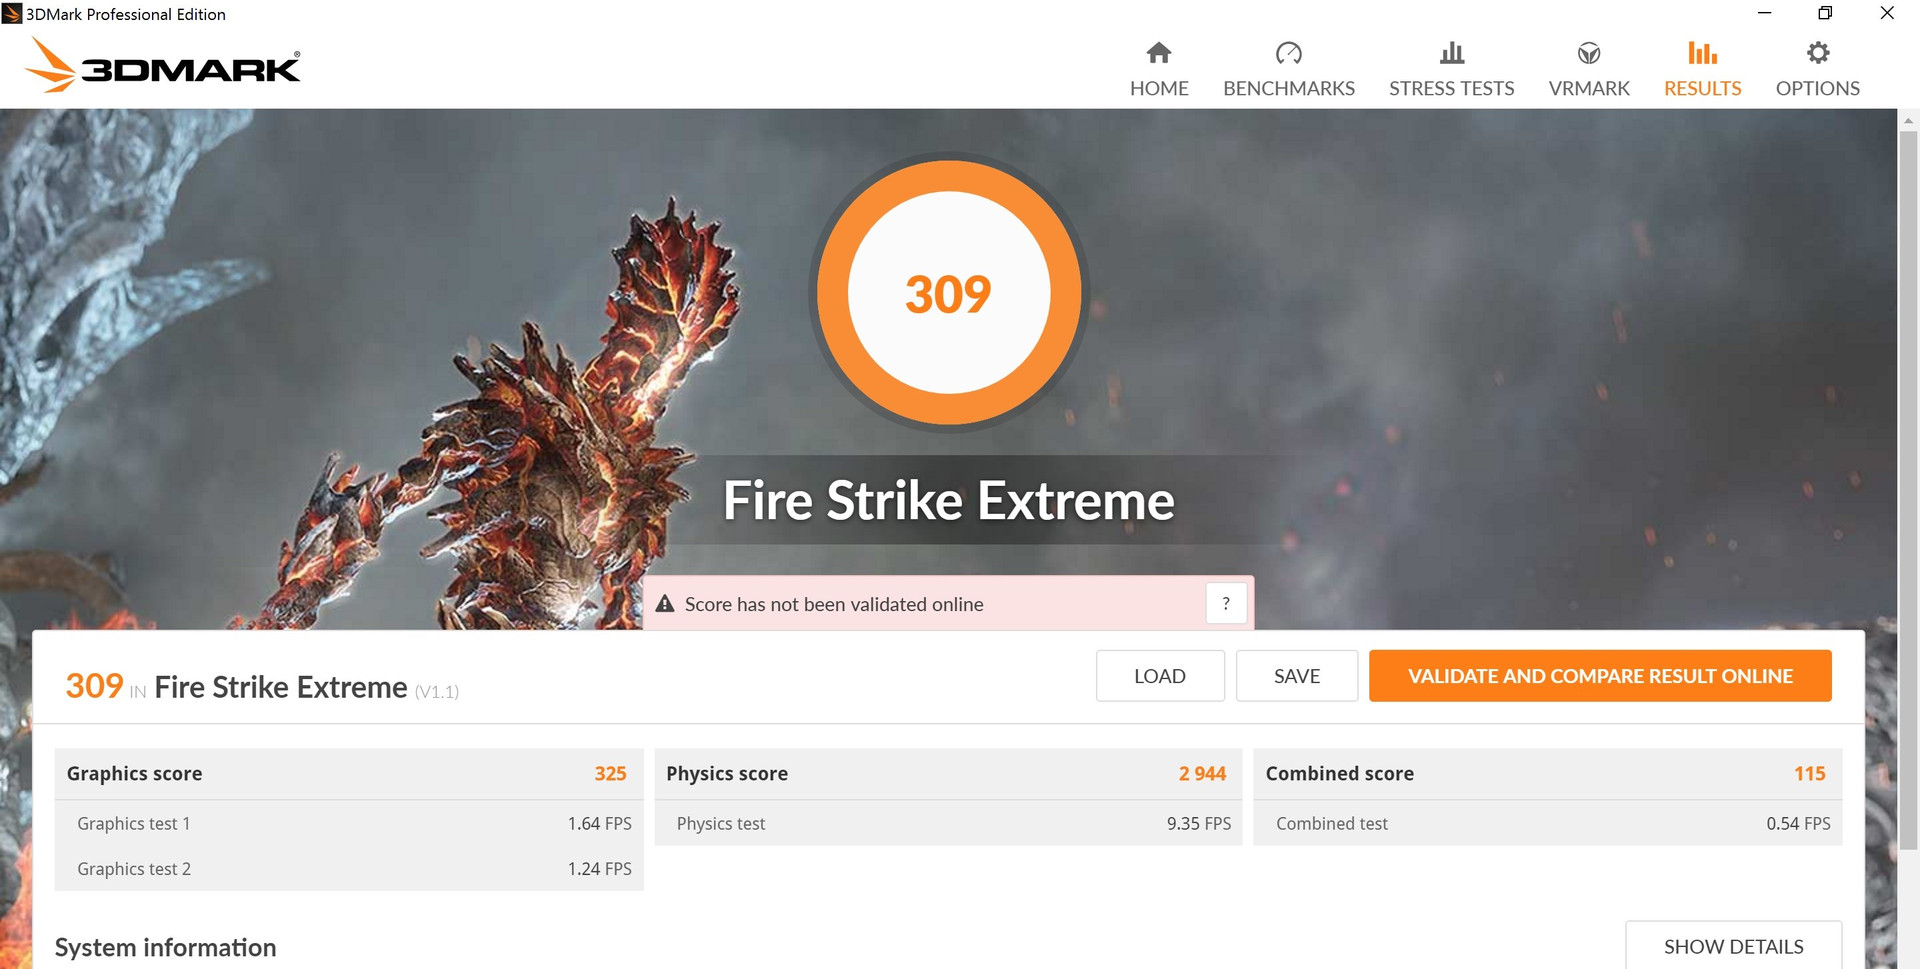1920x969 pixels.
Task: Select the RESULTS tab label
Action: click(1702, 88)
